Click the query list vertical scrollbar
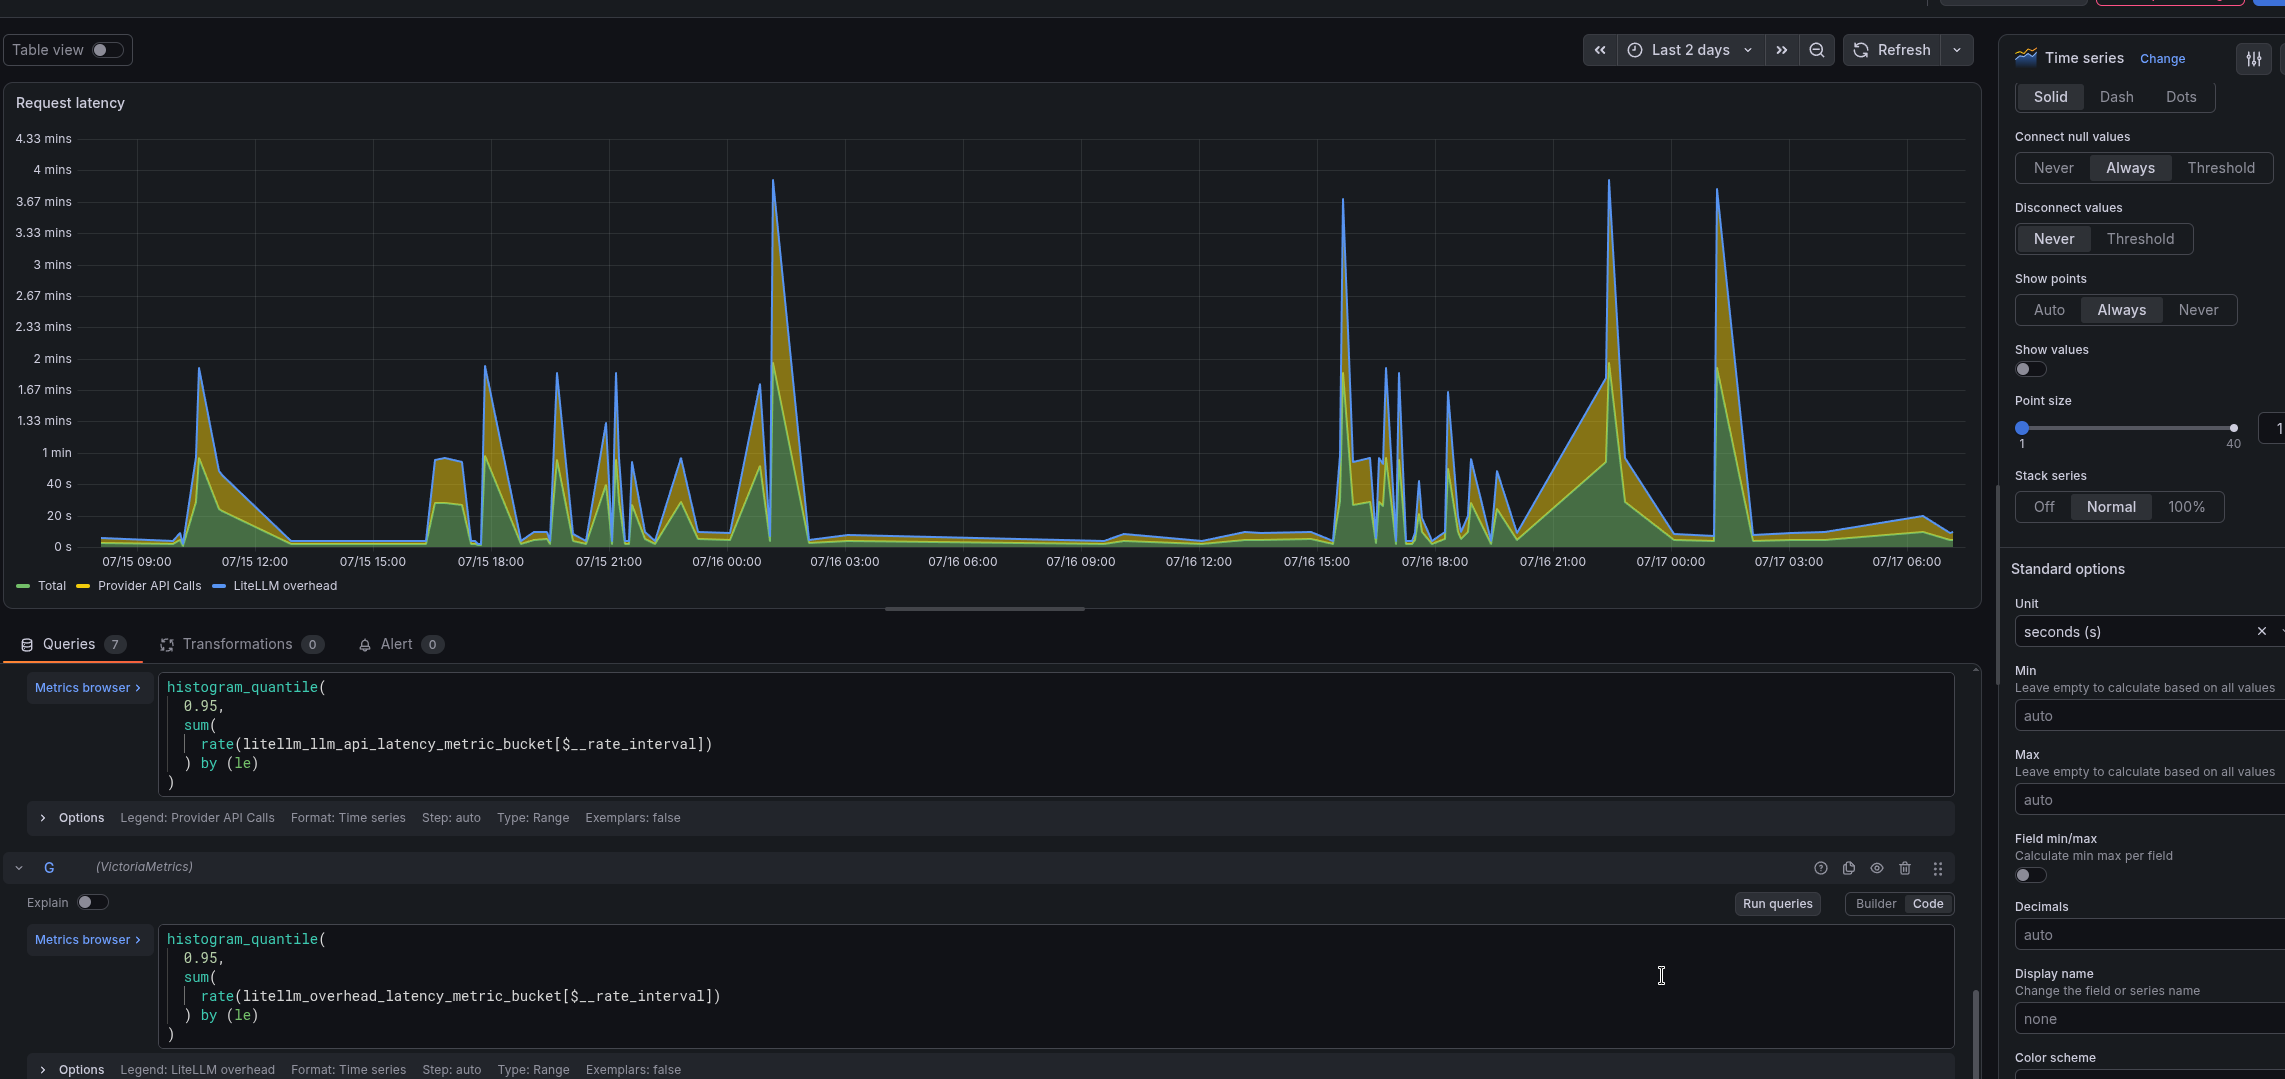The image size is (2285, 1079). [1974, 1034]
